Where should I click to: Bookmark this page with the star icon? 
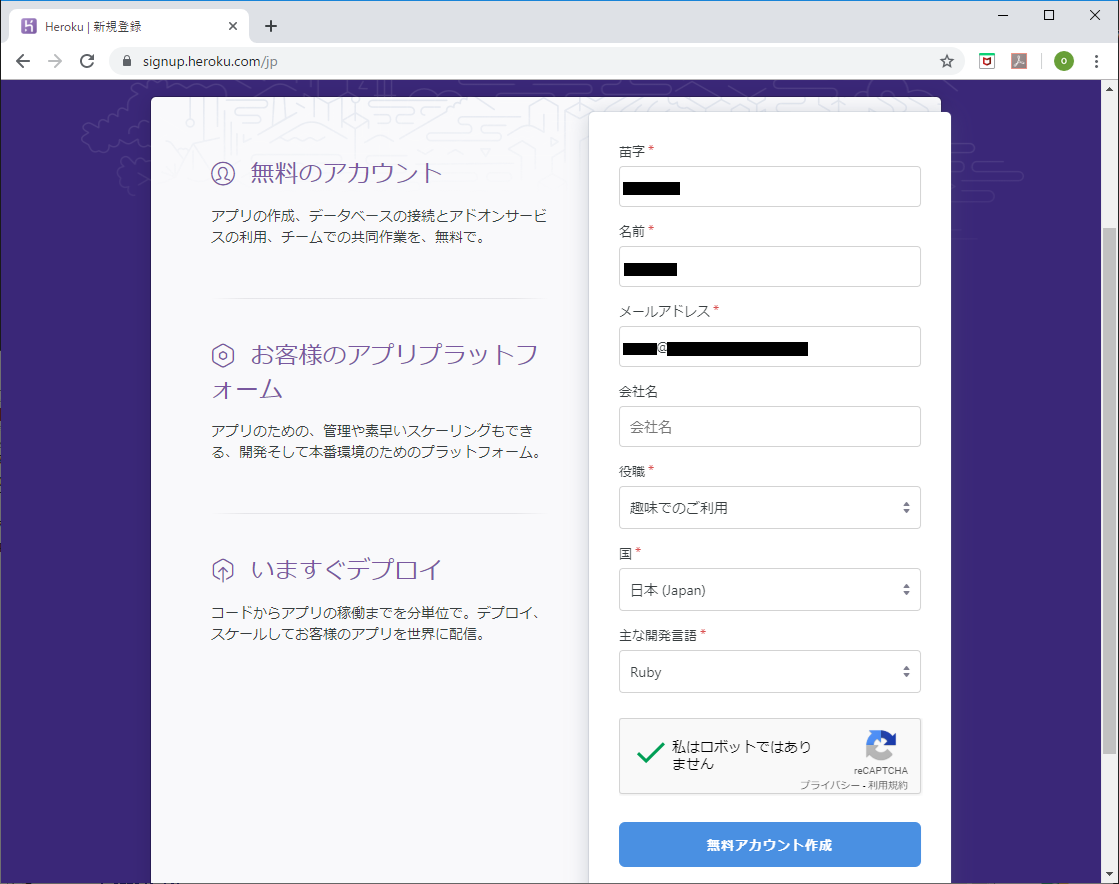click(946, 61)
